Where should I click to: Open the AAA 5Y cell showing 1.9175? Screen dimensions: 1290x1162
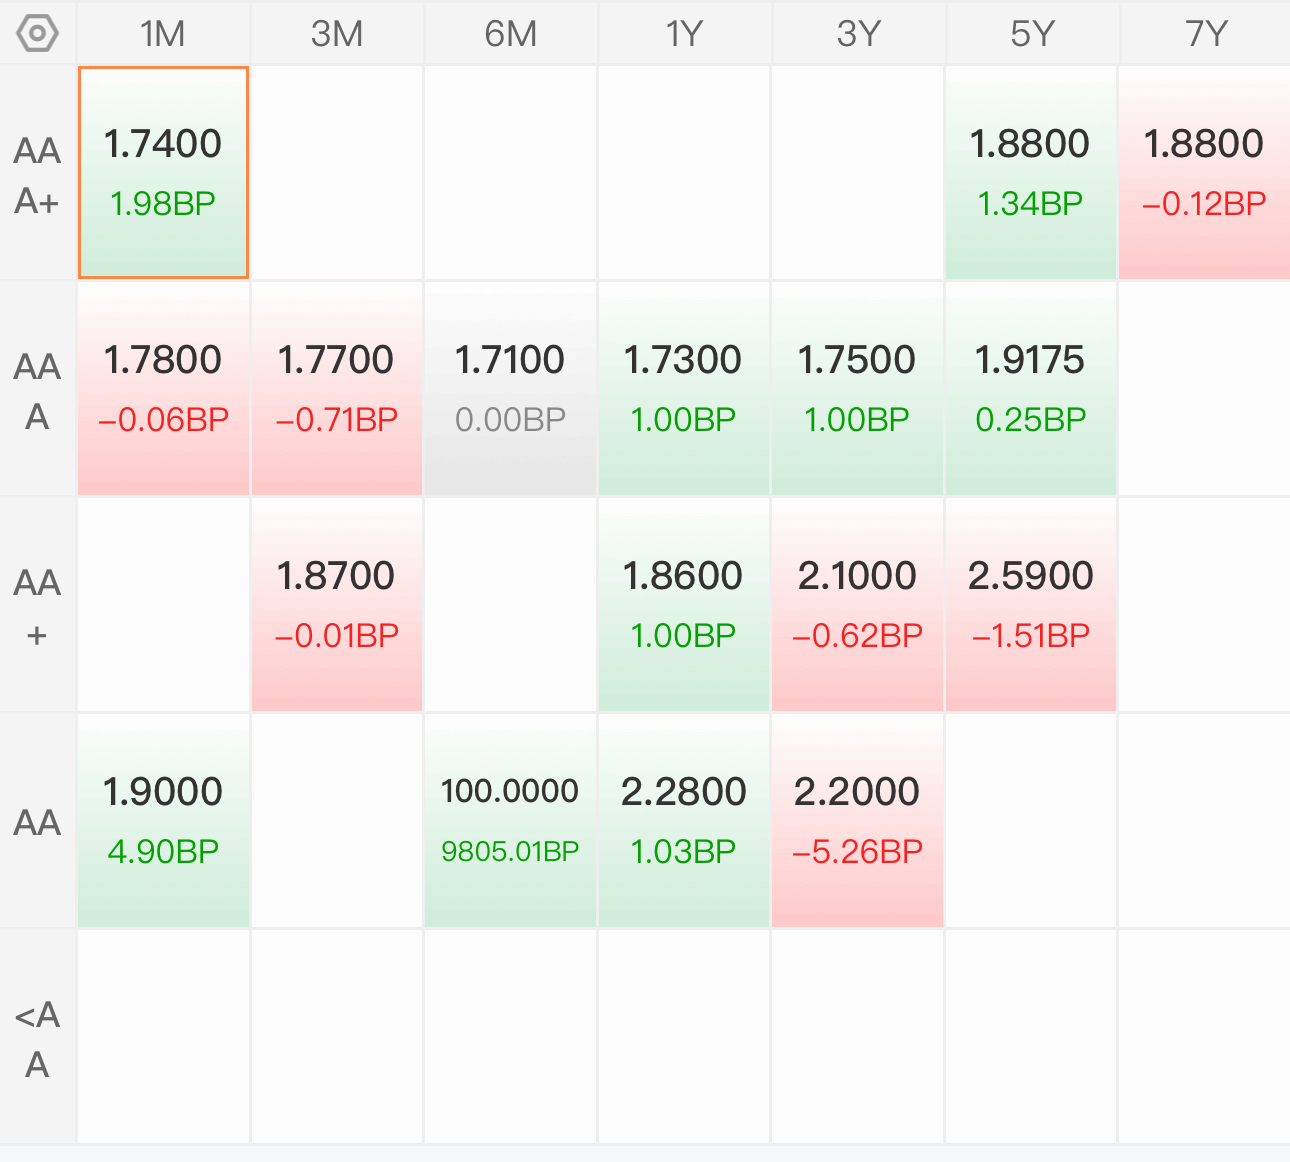(1031, 389)
